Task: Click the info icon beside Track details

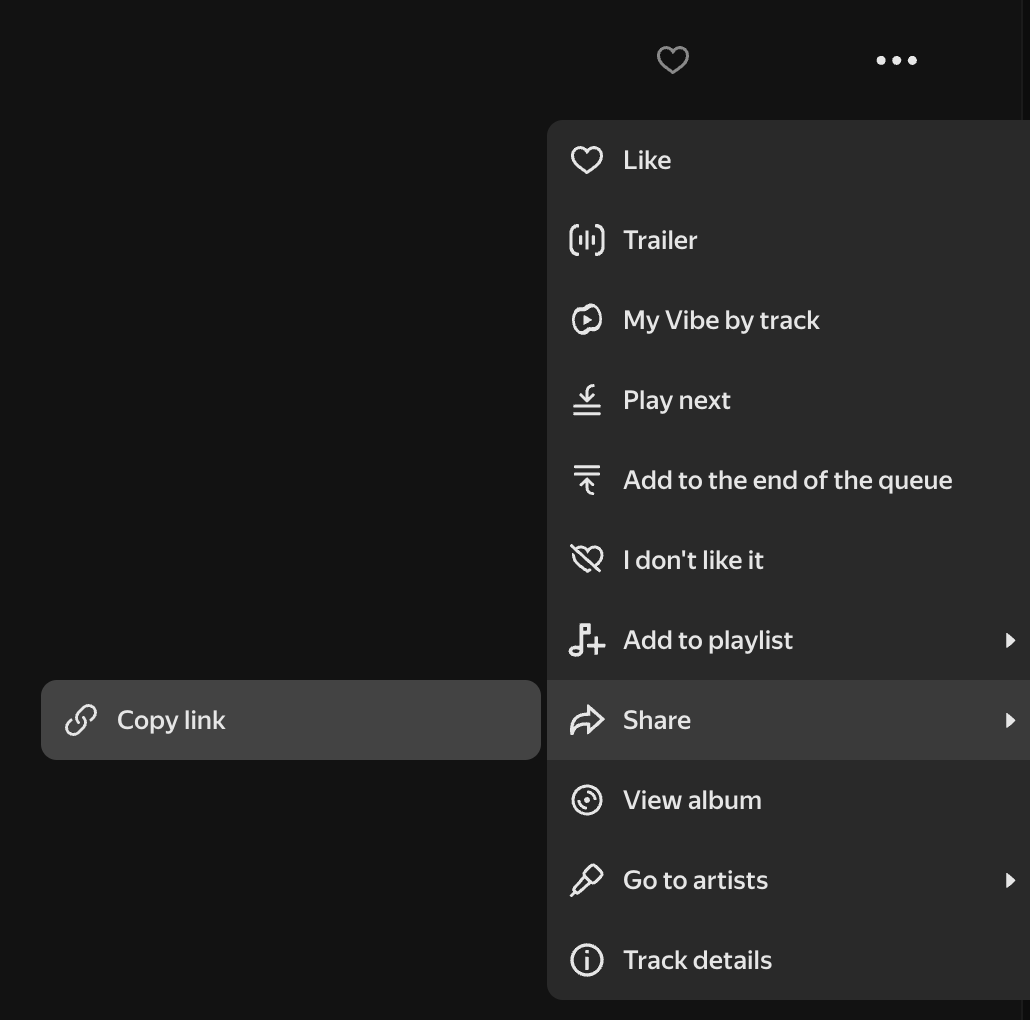Action: (587, 960)
